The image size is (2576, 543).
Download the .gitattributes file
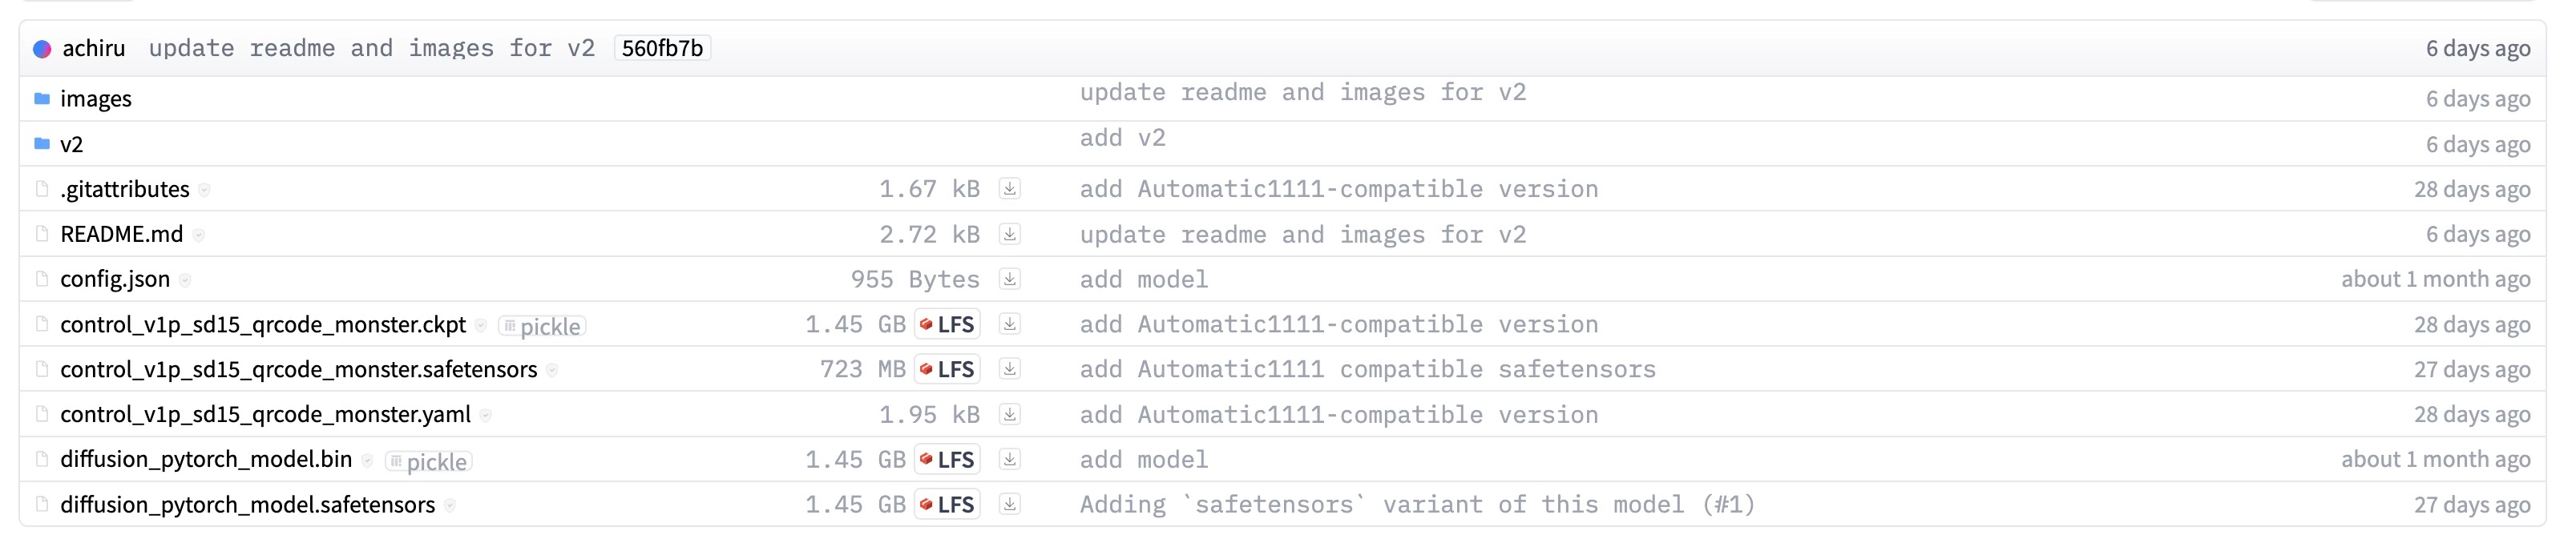point(1009,189)
